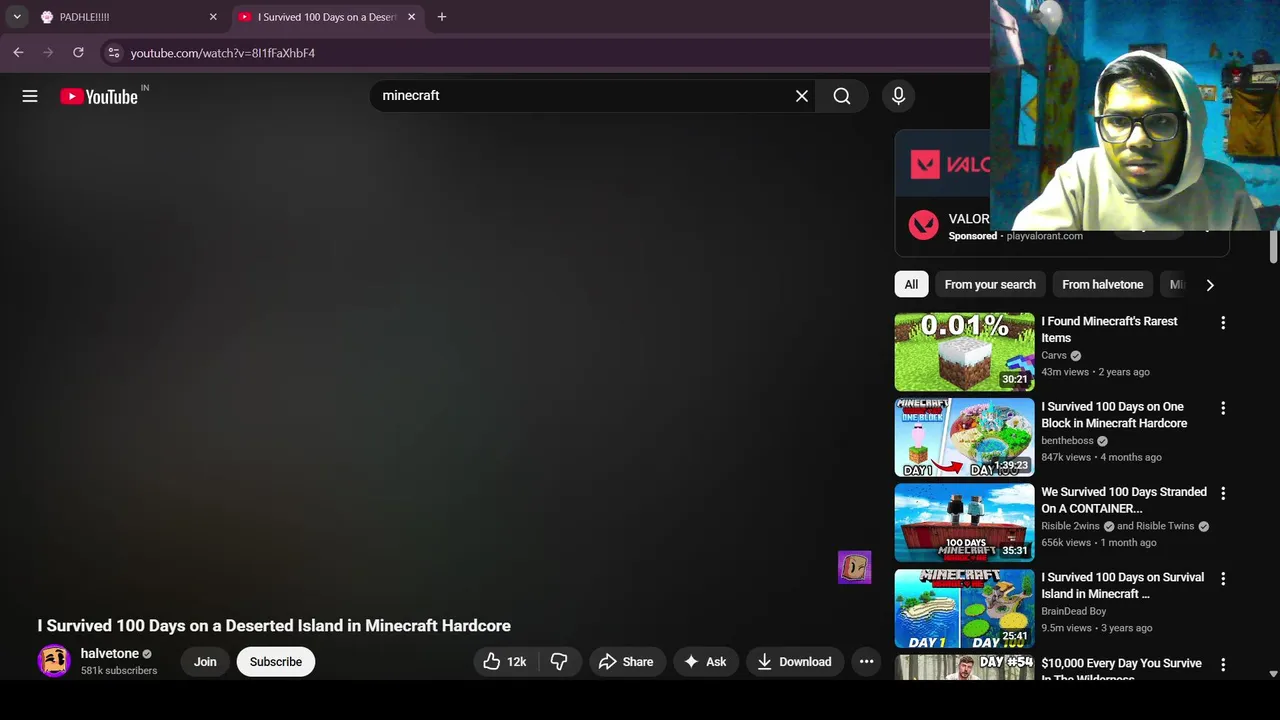
Task: Click the page scroll-down arrow
Action: (x=1273, y=674)
